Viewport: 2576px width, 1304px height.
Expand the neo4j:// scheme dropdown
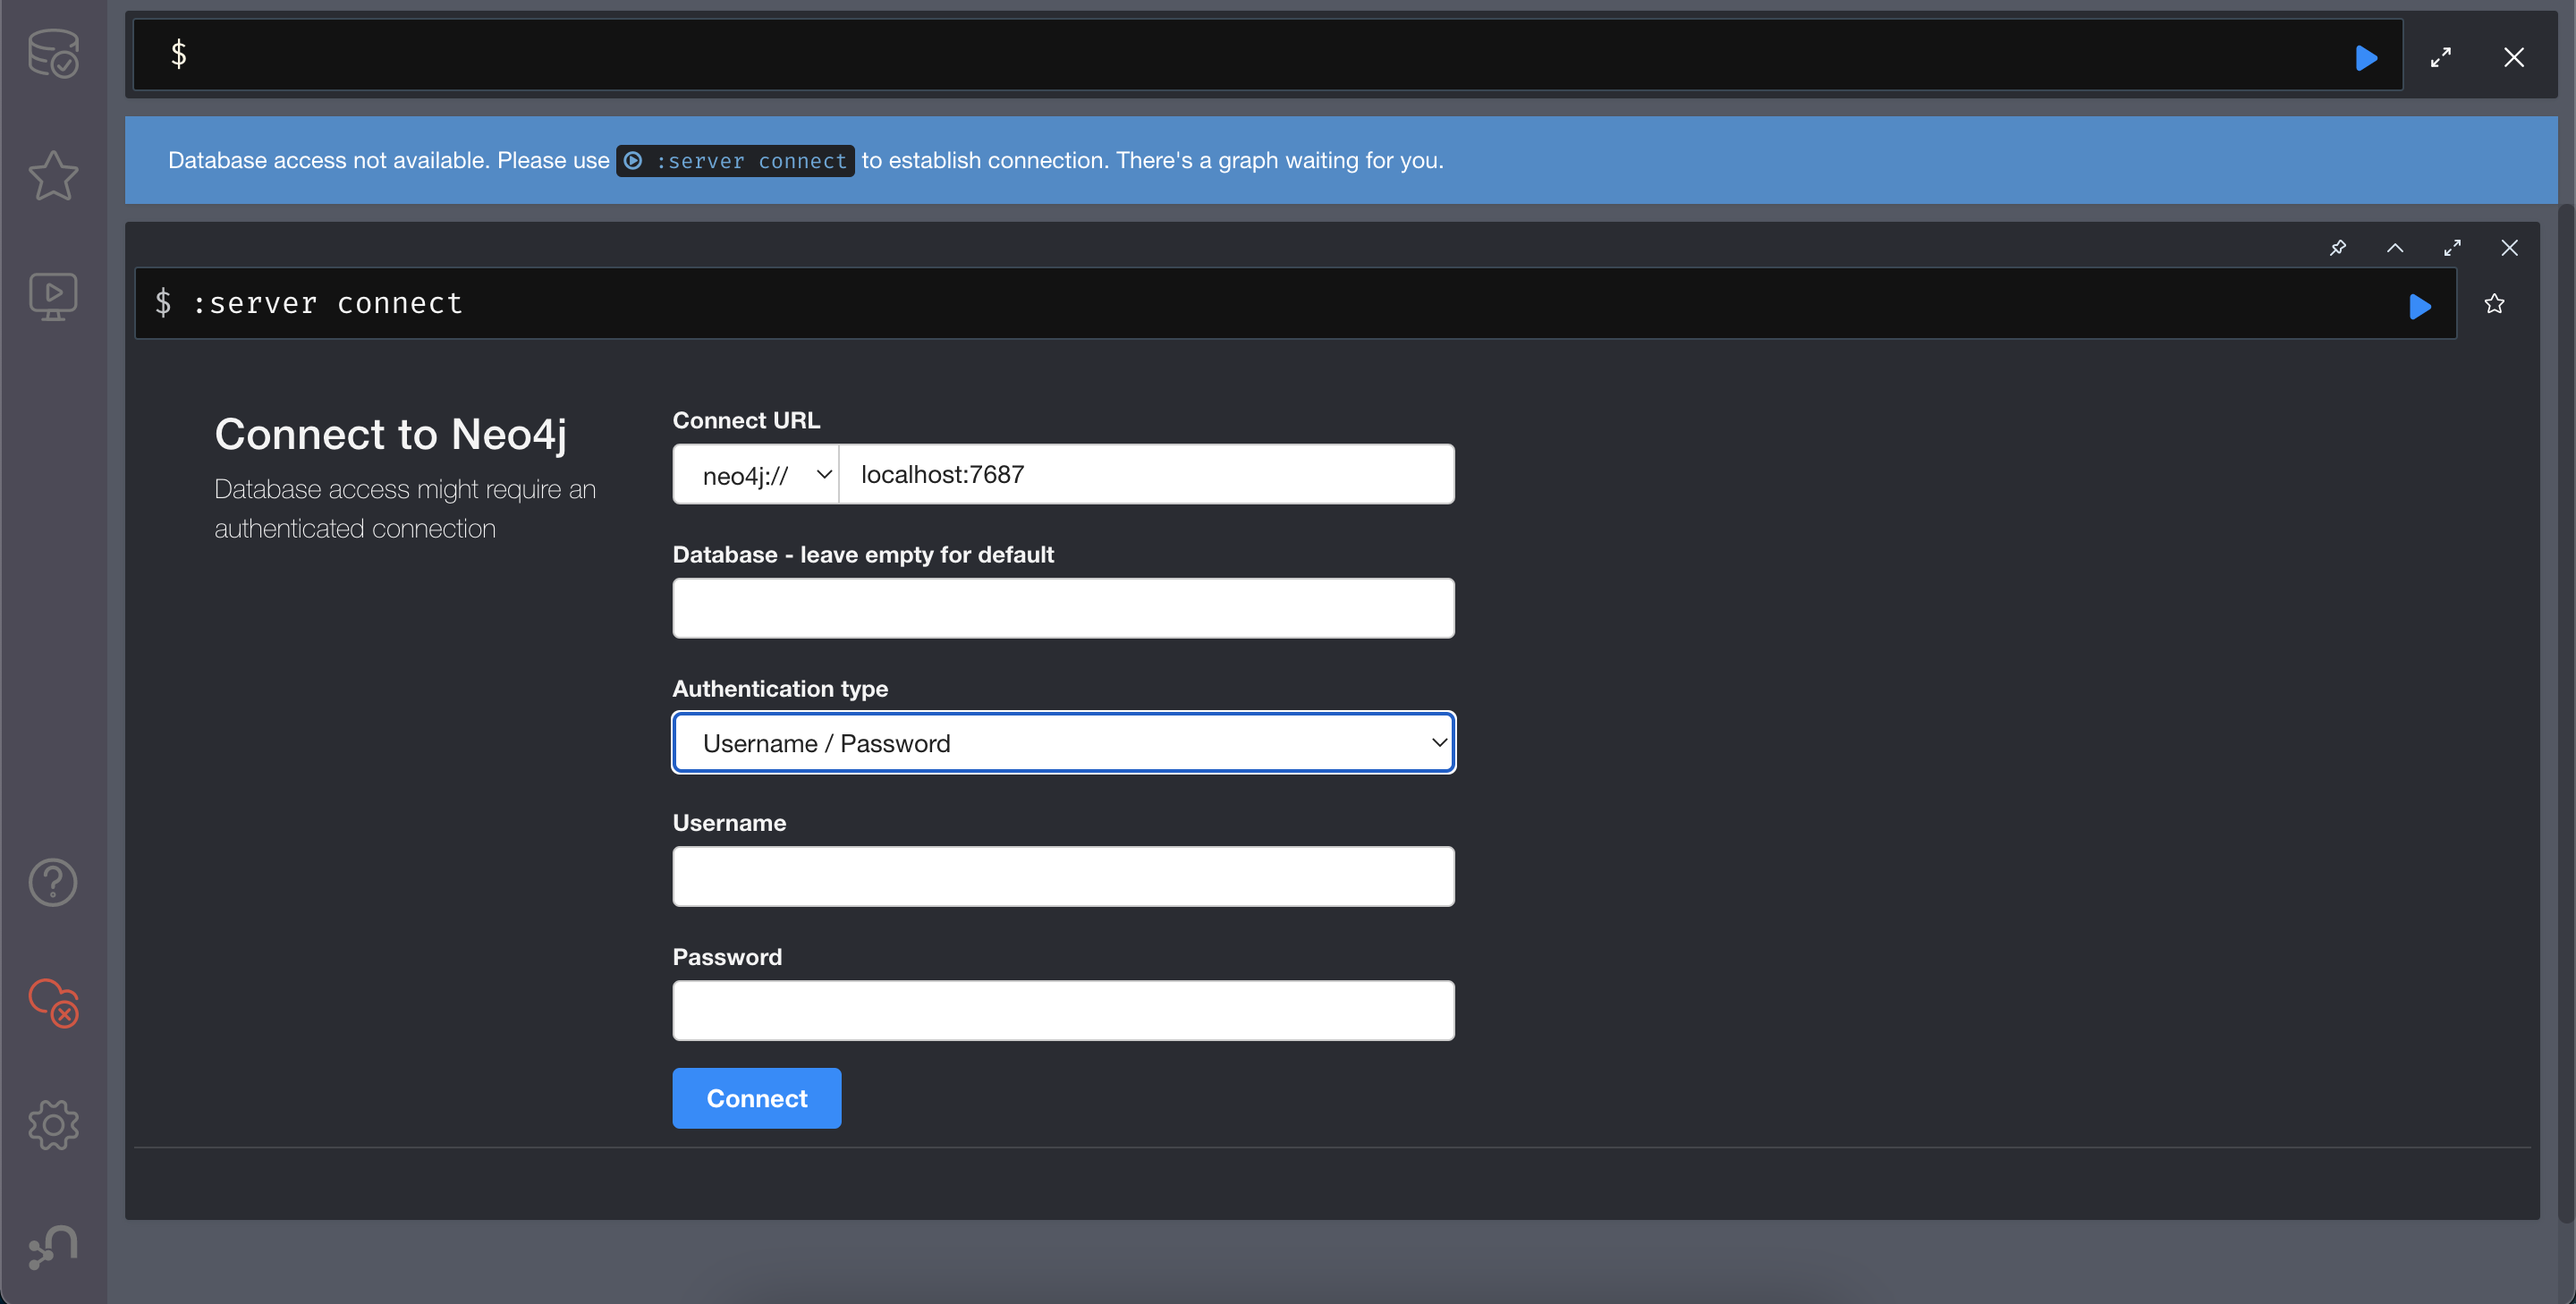point(757,475)
